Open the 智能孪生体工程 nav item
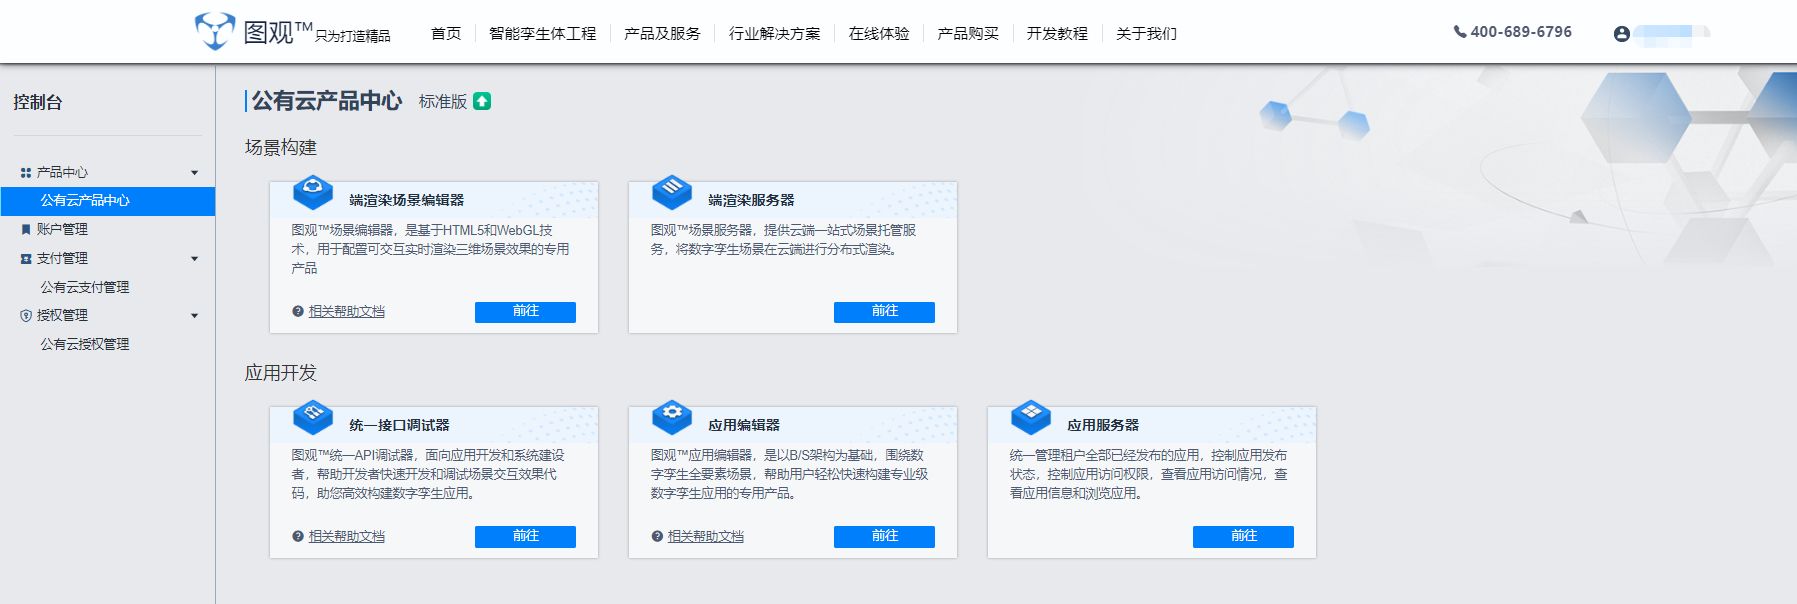Viewport: 1797px width, 604px height. 542,33
